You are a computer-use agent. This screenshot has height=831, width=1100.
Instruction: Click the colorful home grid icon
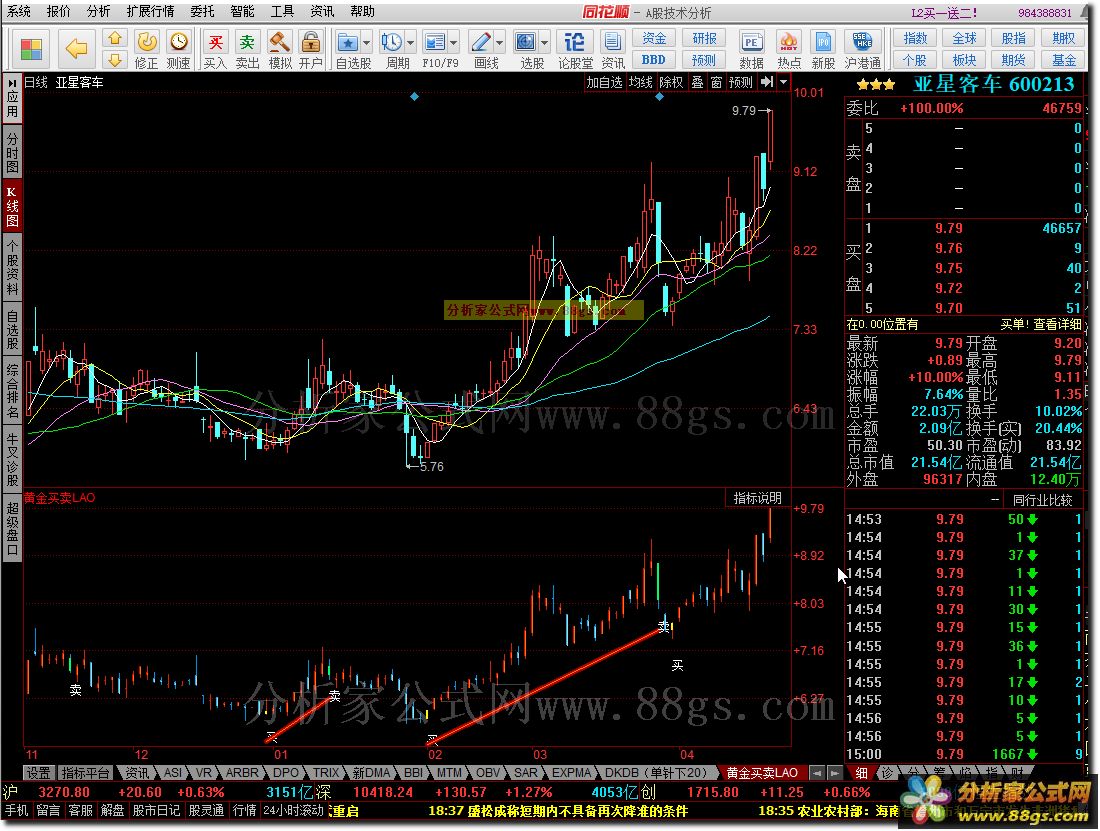tap(32, 48)
